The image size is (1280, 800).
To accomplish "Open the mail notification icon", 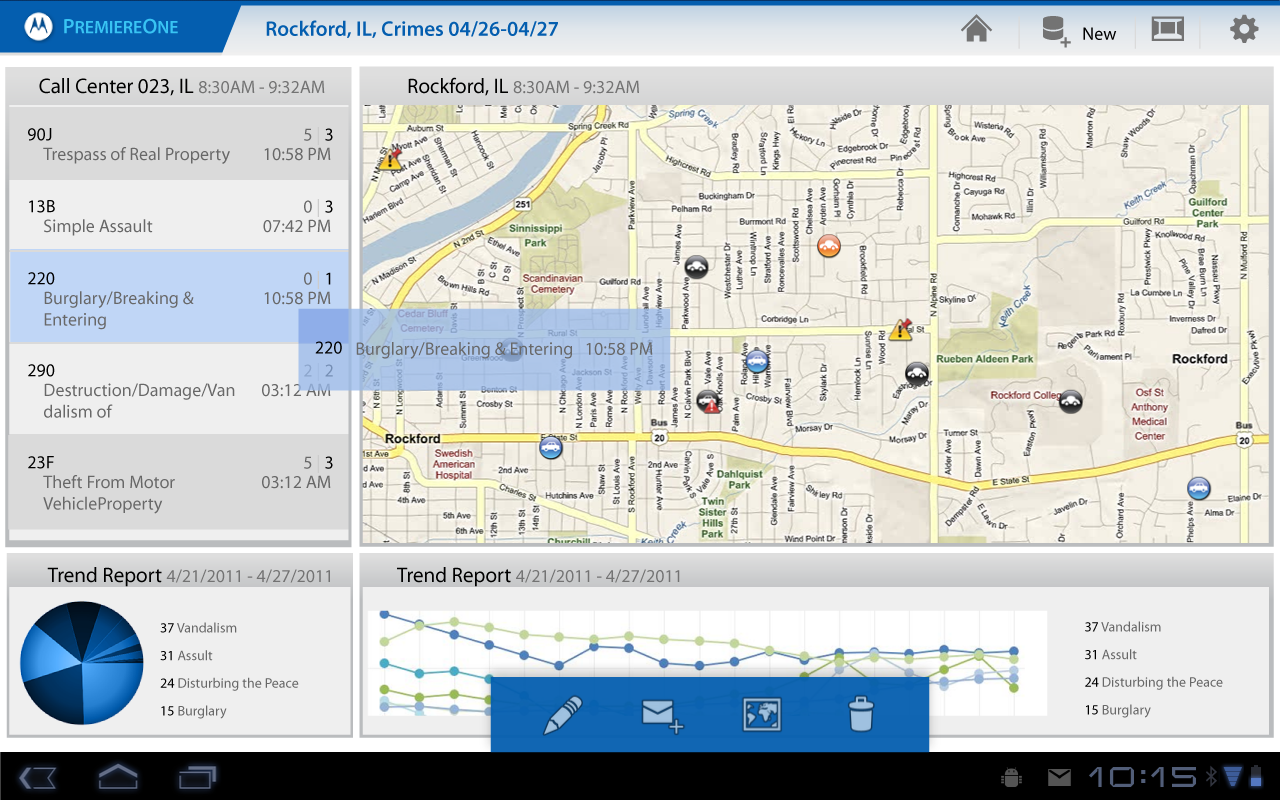I will tap(1059, 777).
